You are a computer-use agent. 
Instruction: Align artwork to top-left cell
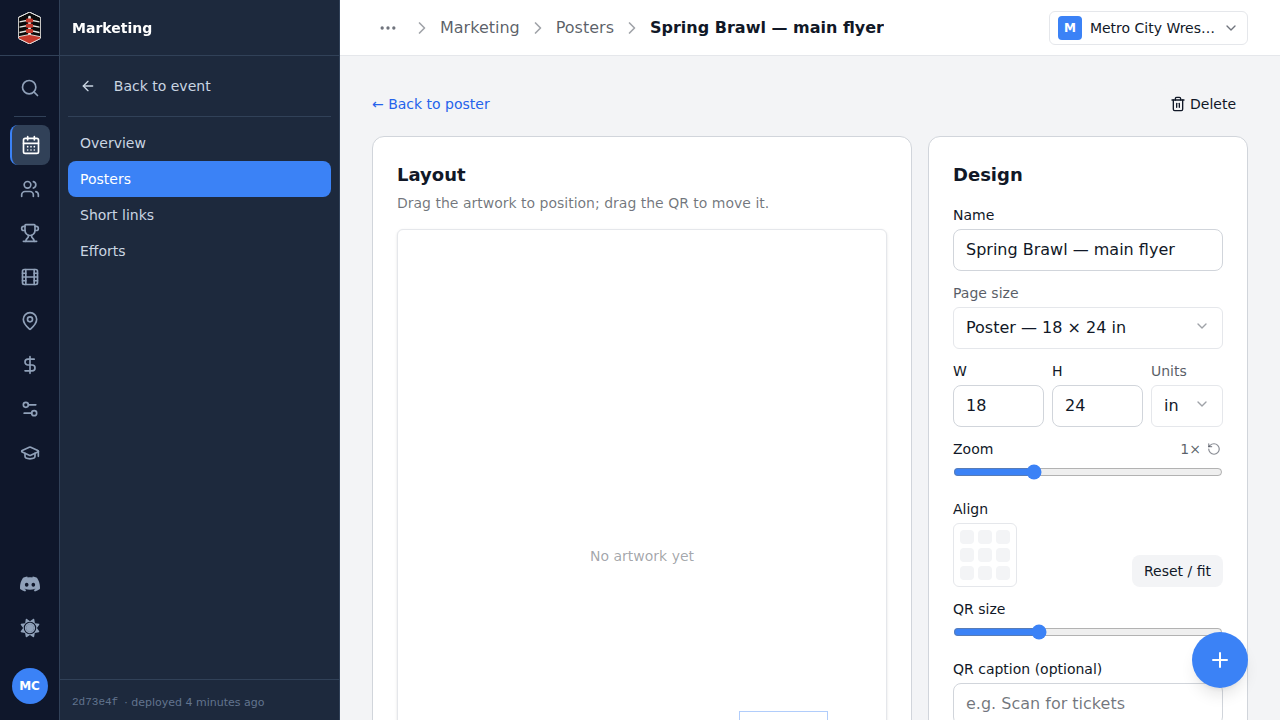(x=967, y=537)
